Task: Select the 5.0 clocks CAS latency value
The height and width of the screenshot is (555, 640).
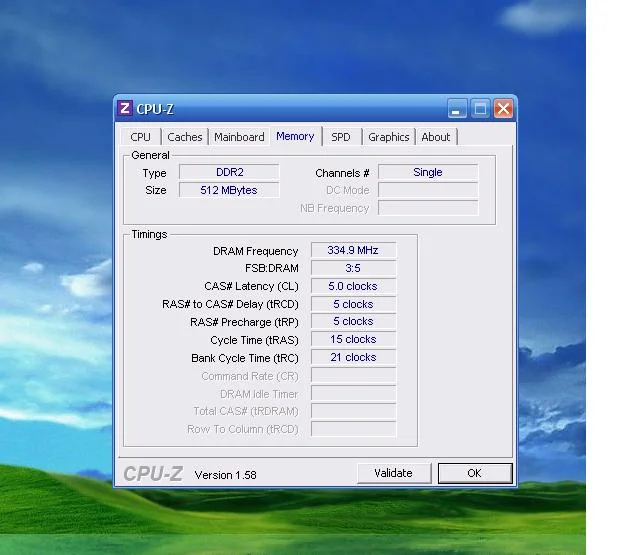Action: [x=353, y=286]
